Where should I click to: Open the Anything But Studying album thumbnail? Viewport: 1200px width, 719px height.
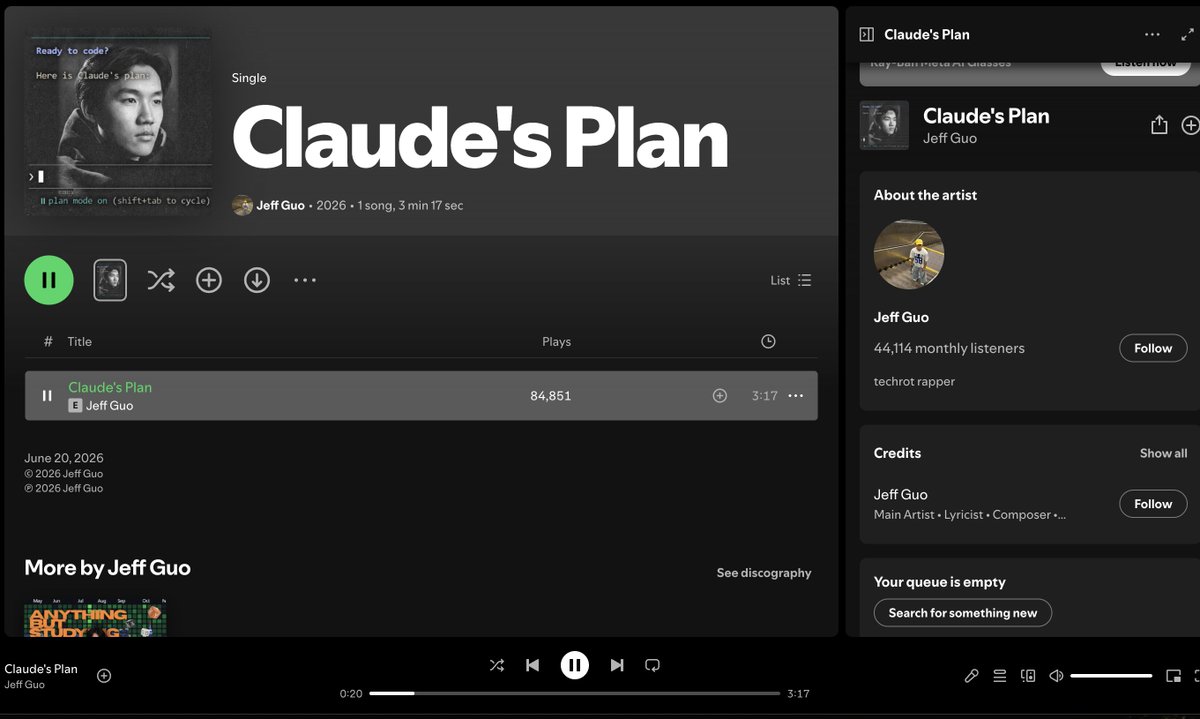coord(95,618)
